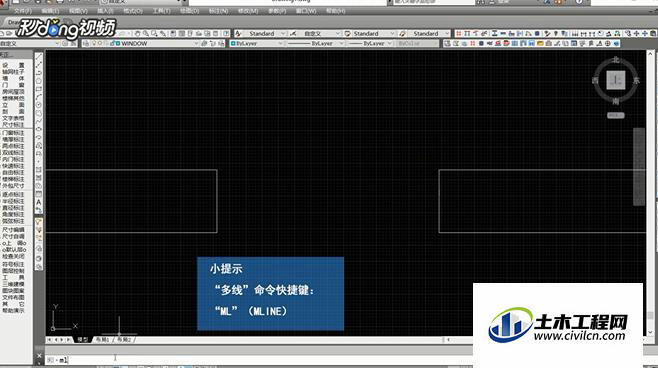The height and width of the screenshot is (368, 658).
Task: Click 尺寸编辑 in side panel
Action: pyautogui.click(x=13, y=230)
